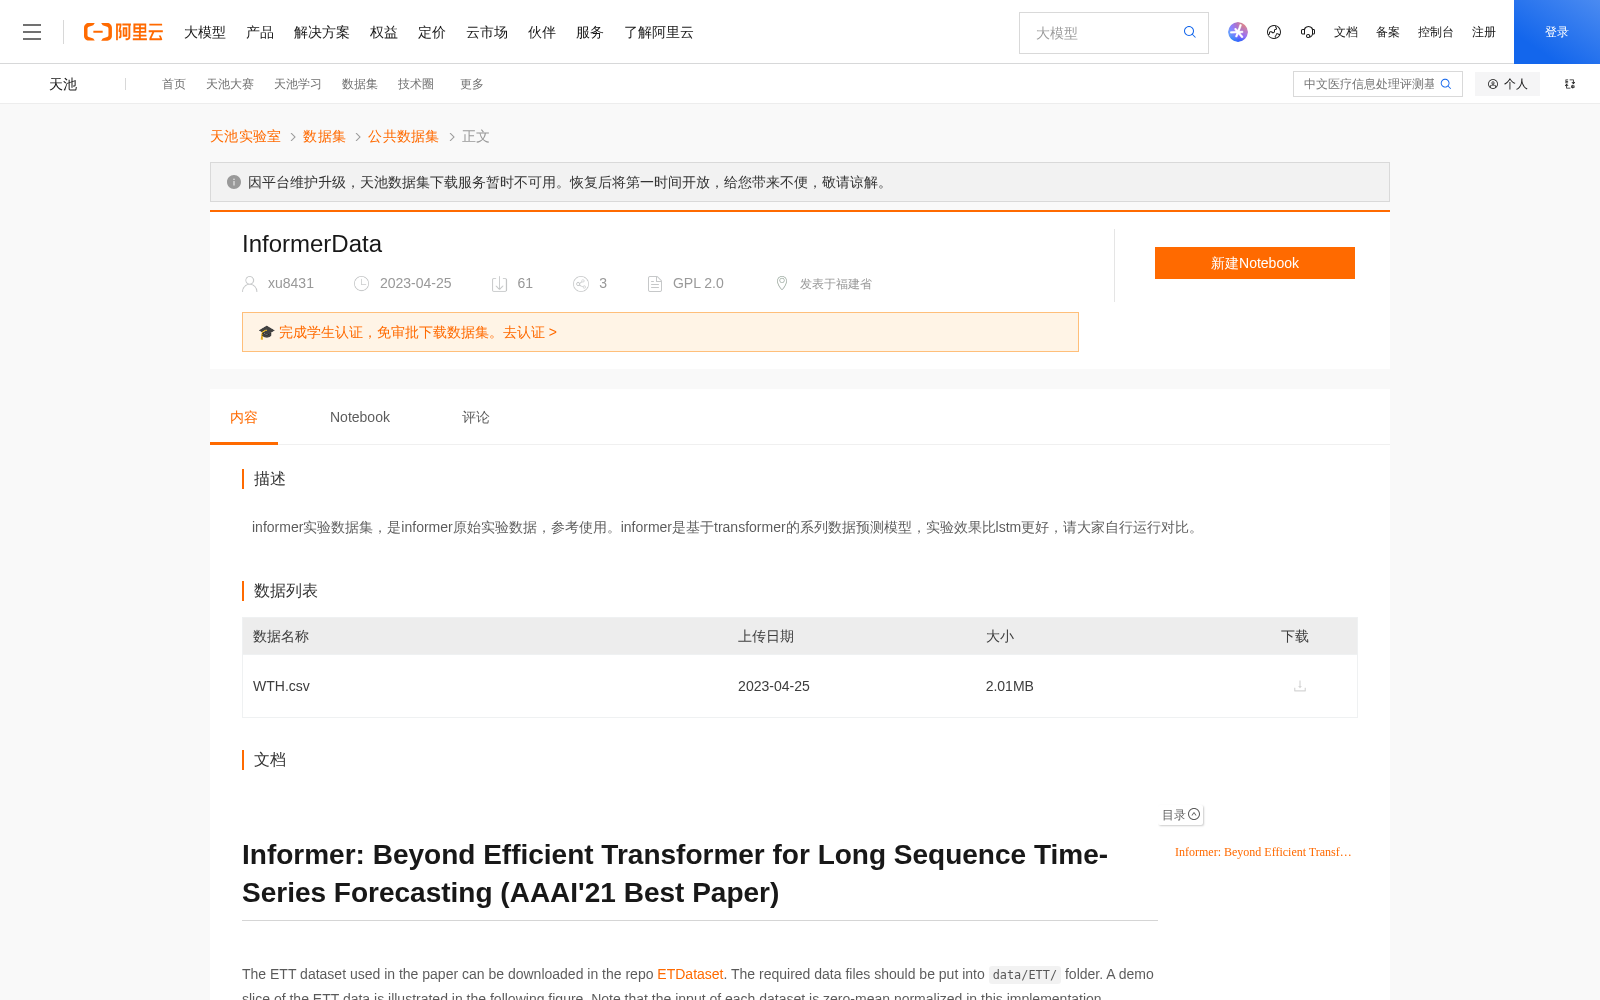Click the GPL 2.0 license text

pyautogui.click(x=698, y=283)
